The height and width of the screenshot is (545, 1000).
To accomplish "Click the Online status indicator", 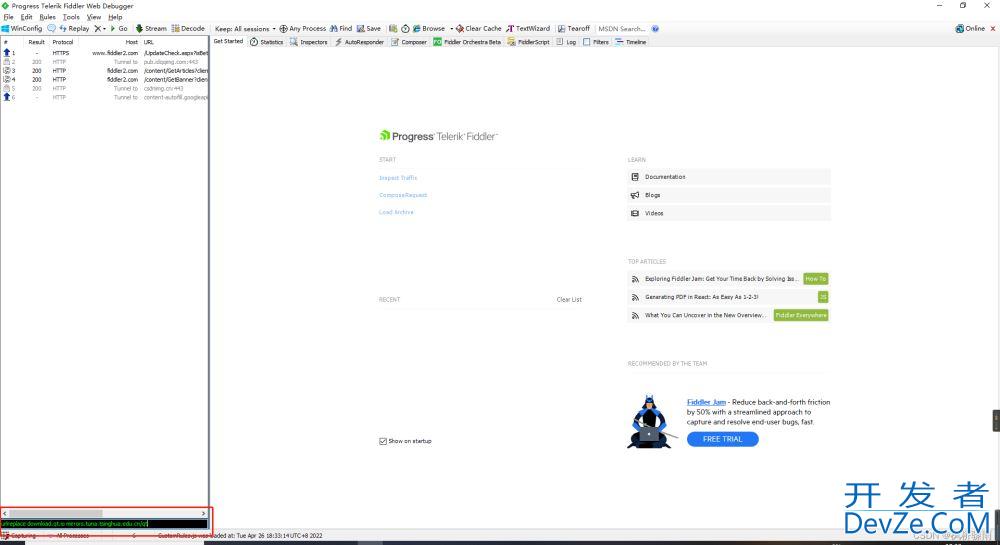I will coord(970,29).
